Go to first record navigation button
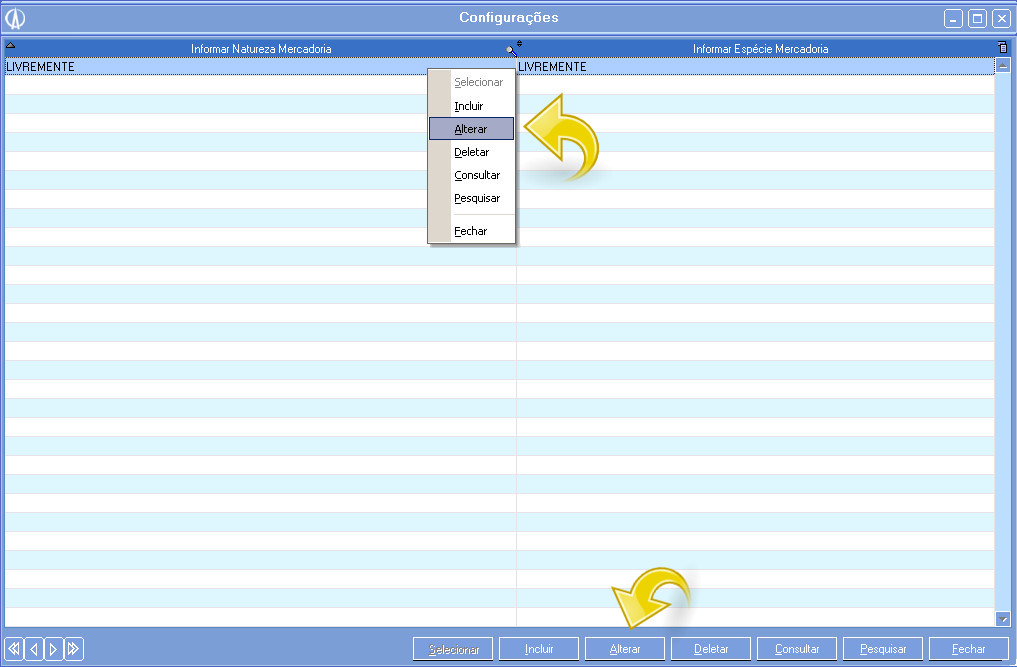 (14, 649)
